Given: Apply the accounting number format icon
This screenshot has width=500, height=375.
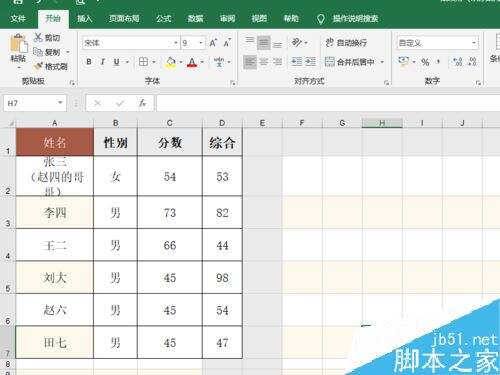Looking at the screenshot, I should coord(403,61).
